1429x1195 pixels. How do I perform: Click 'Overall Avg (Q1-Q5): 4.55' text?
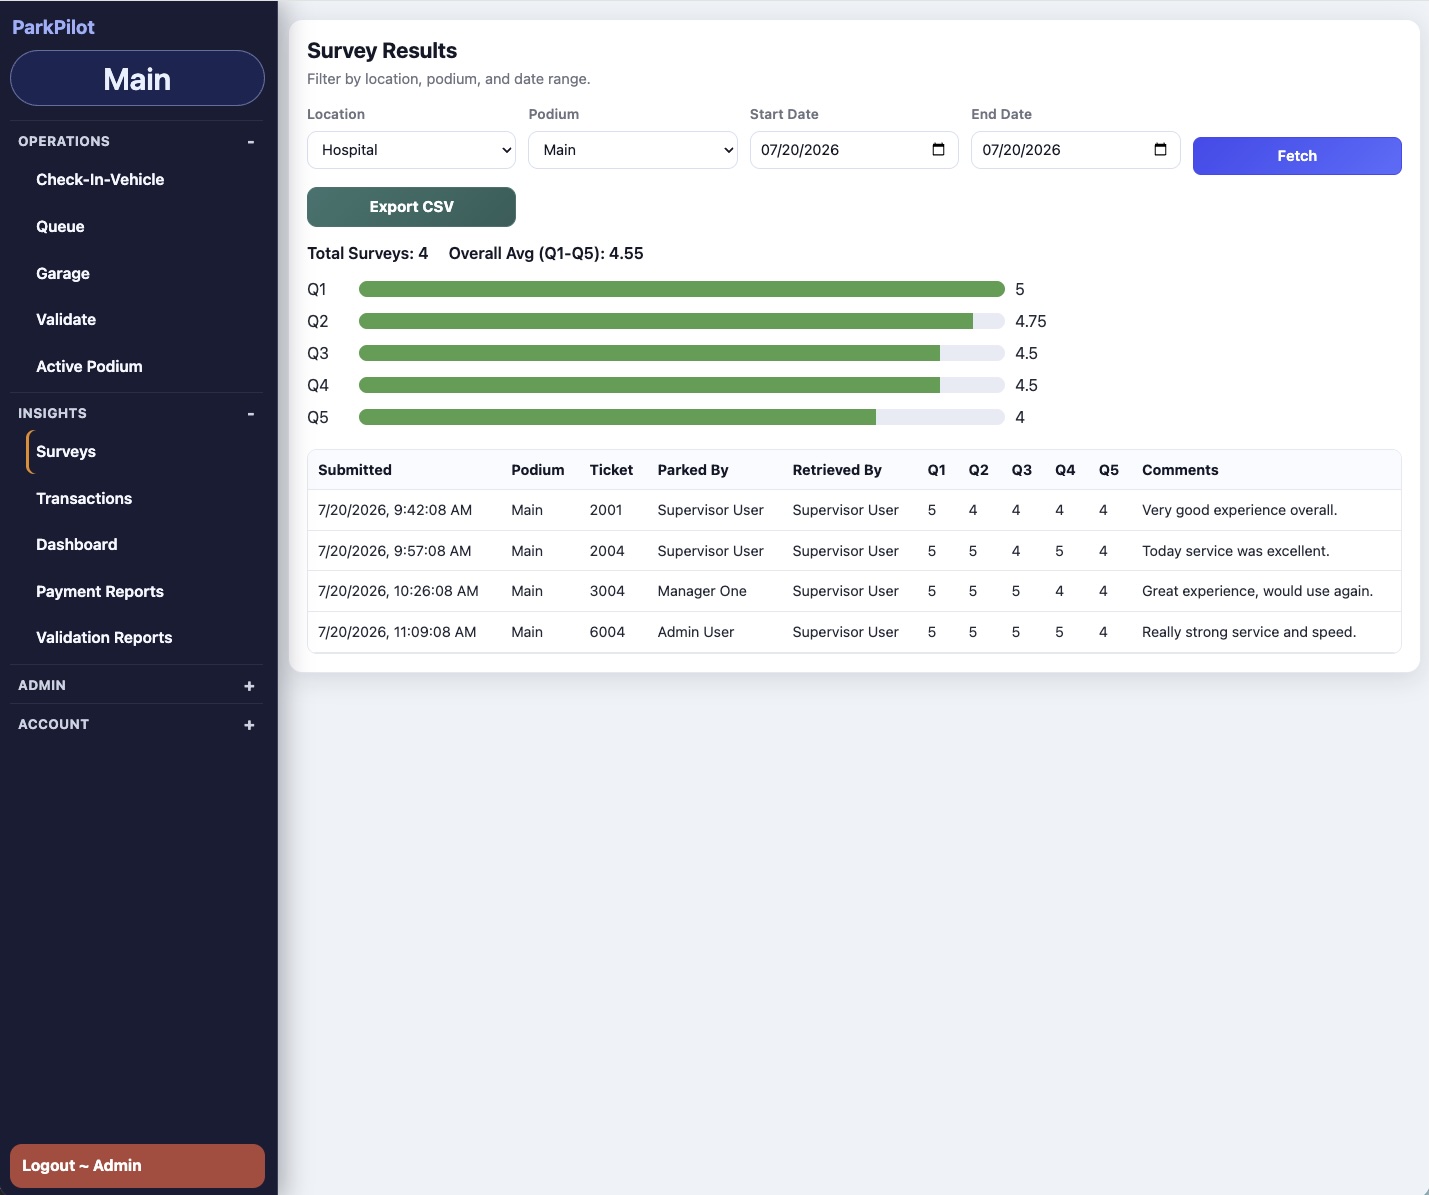546,254
